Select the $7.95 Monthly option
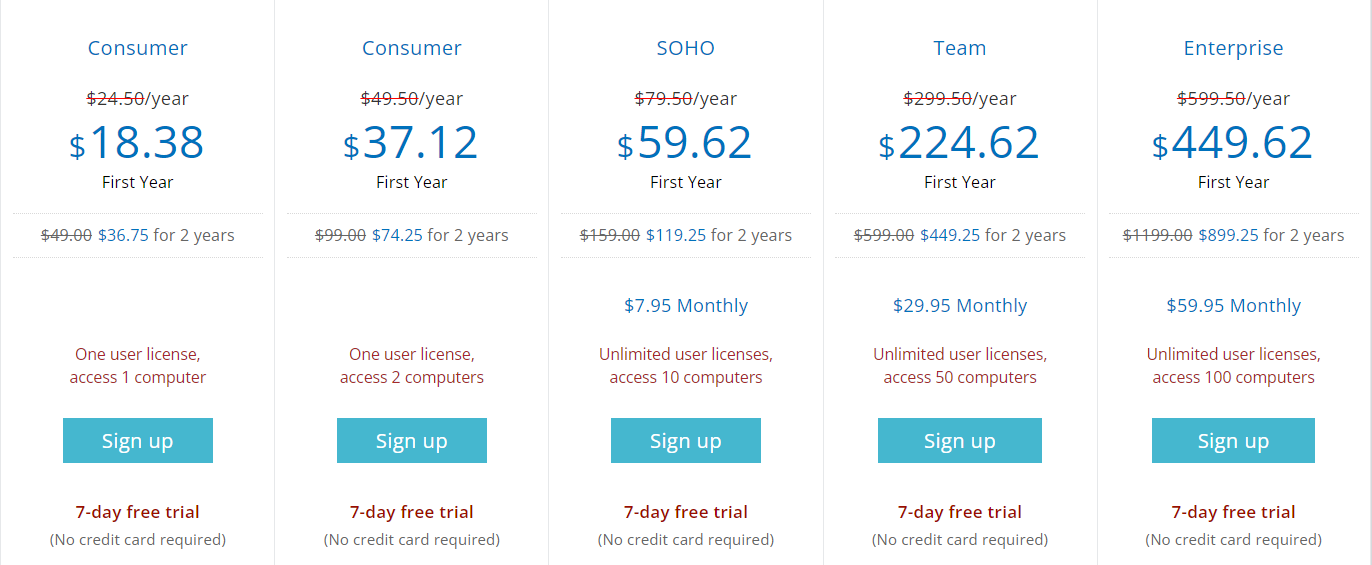 [x=686, y=306]
